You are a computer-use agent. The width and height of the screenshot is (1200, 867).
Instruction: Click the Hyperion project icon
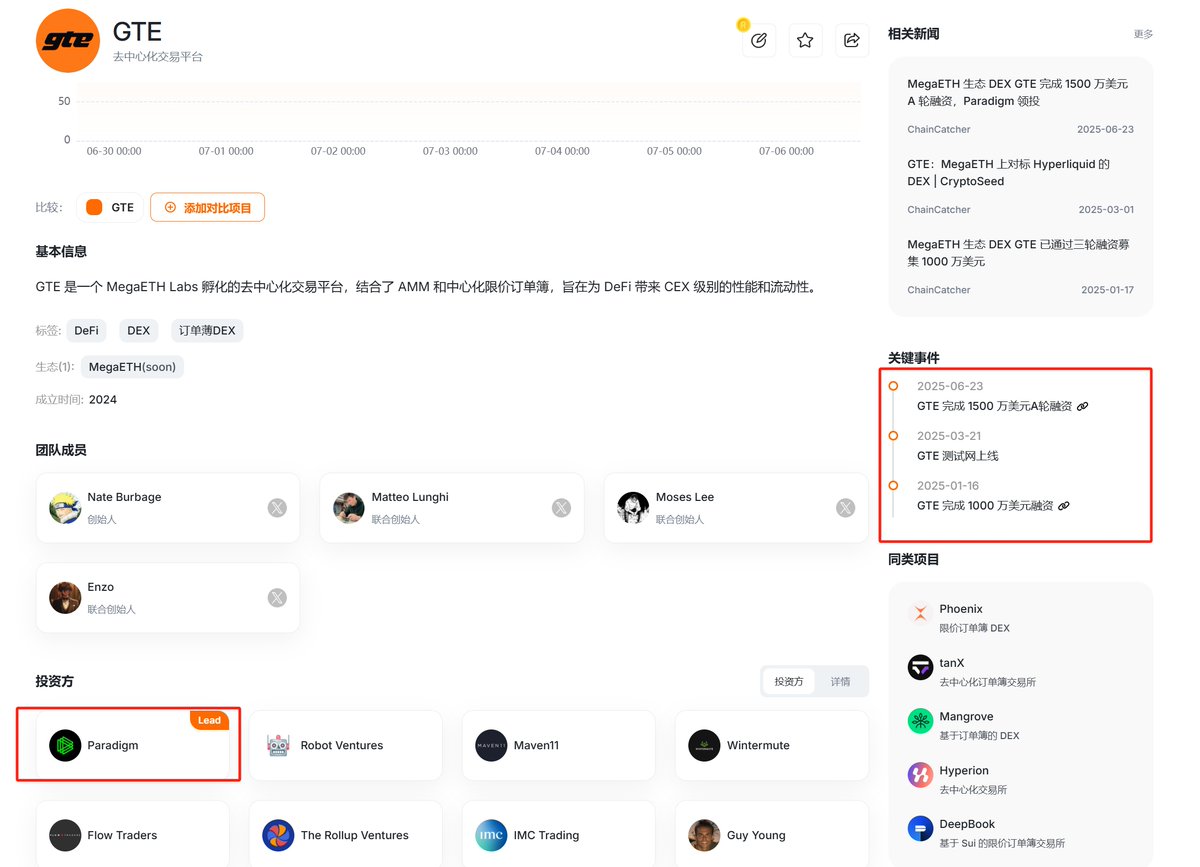click(x=920, y=775)
